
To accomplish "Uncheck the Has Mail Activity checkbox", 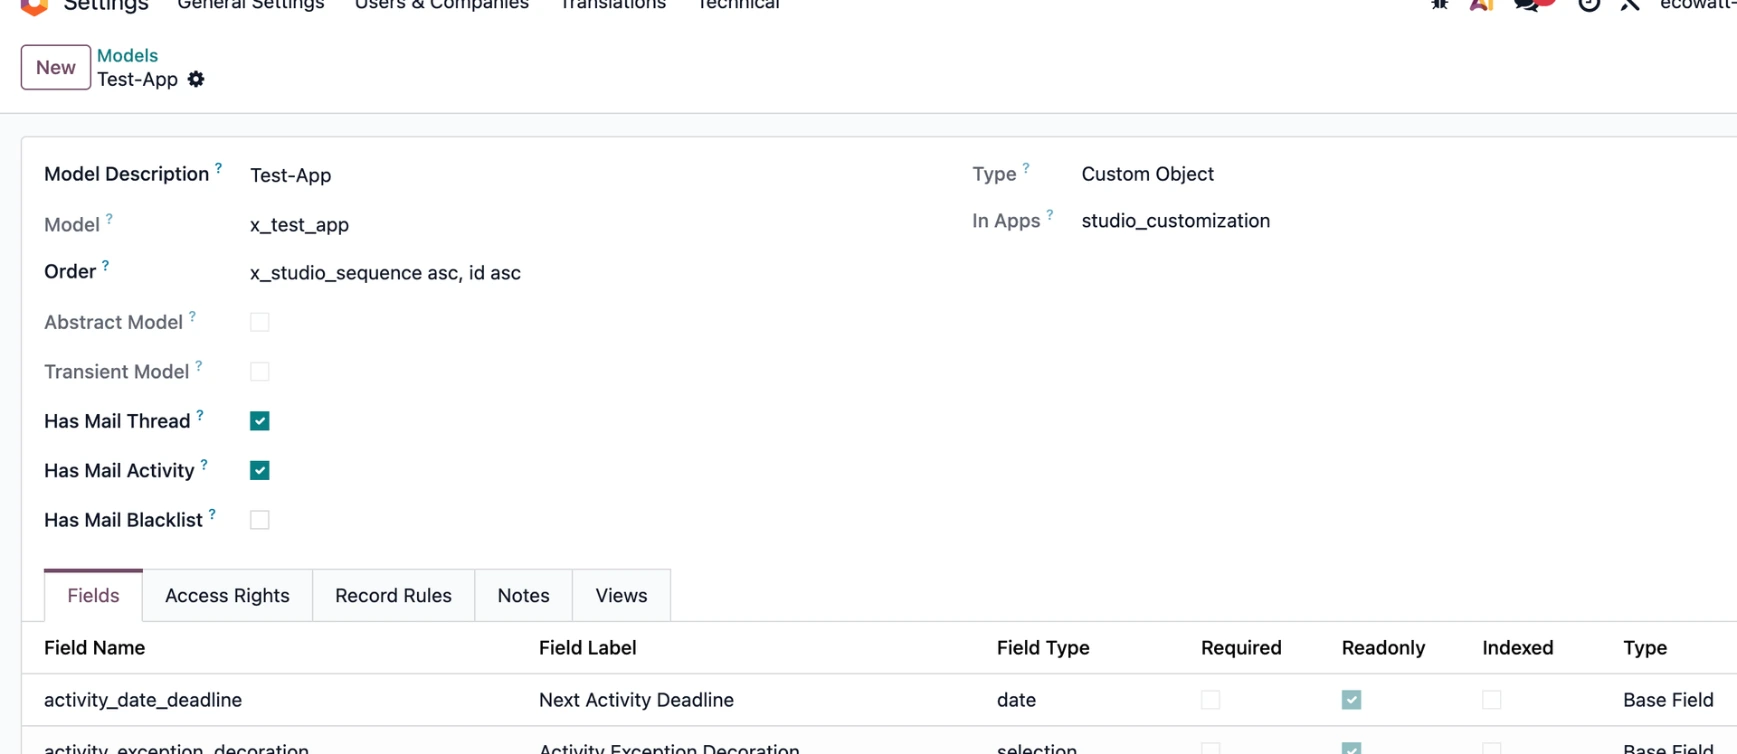I will coord(260,470).
